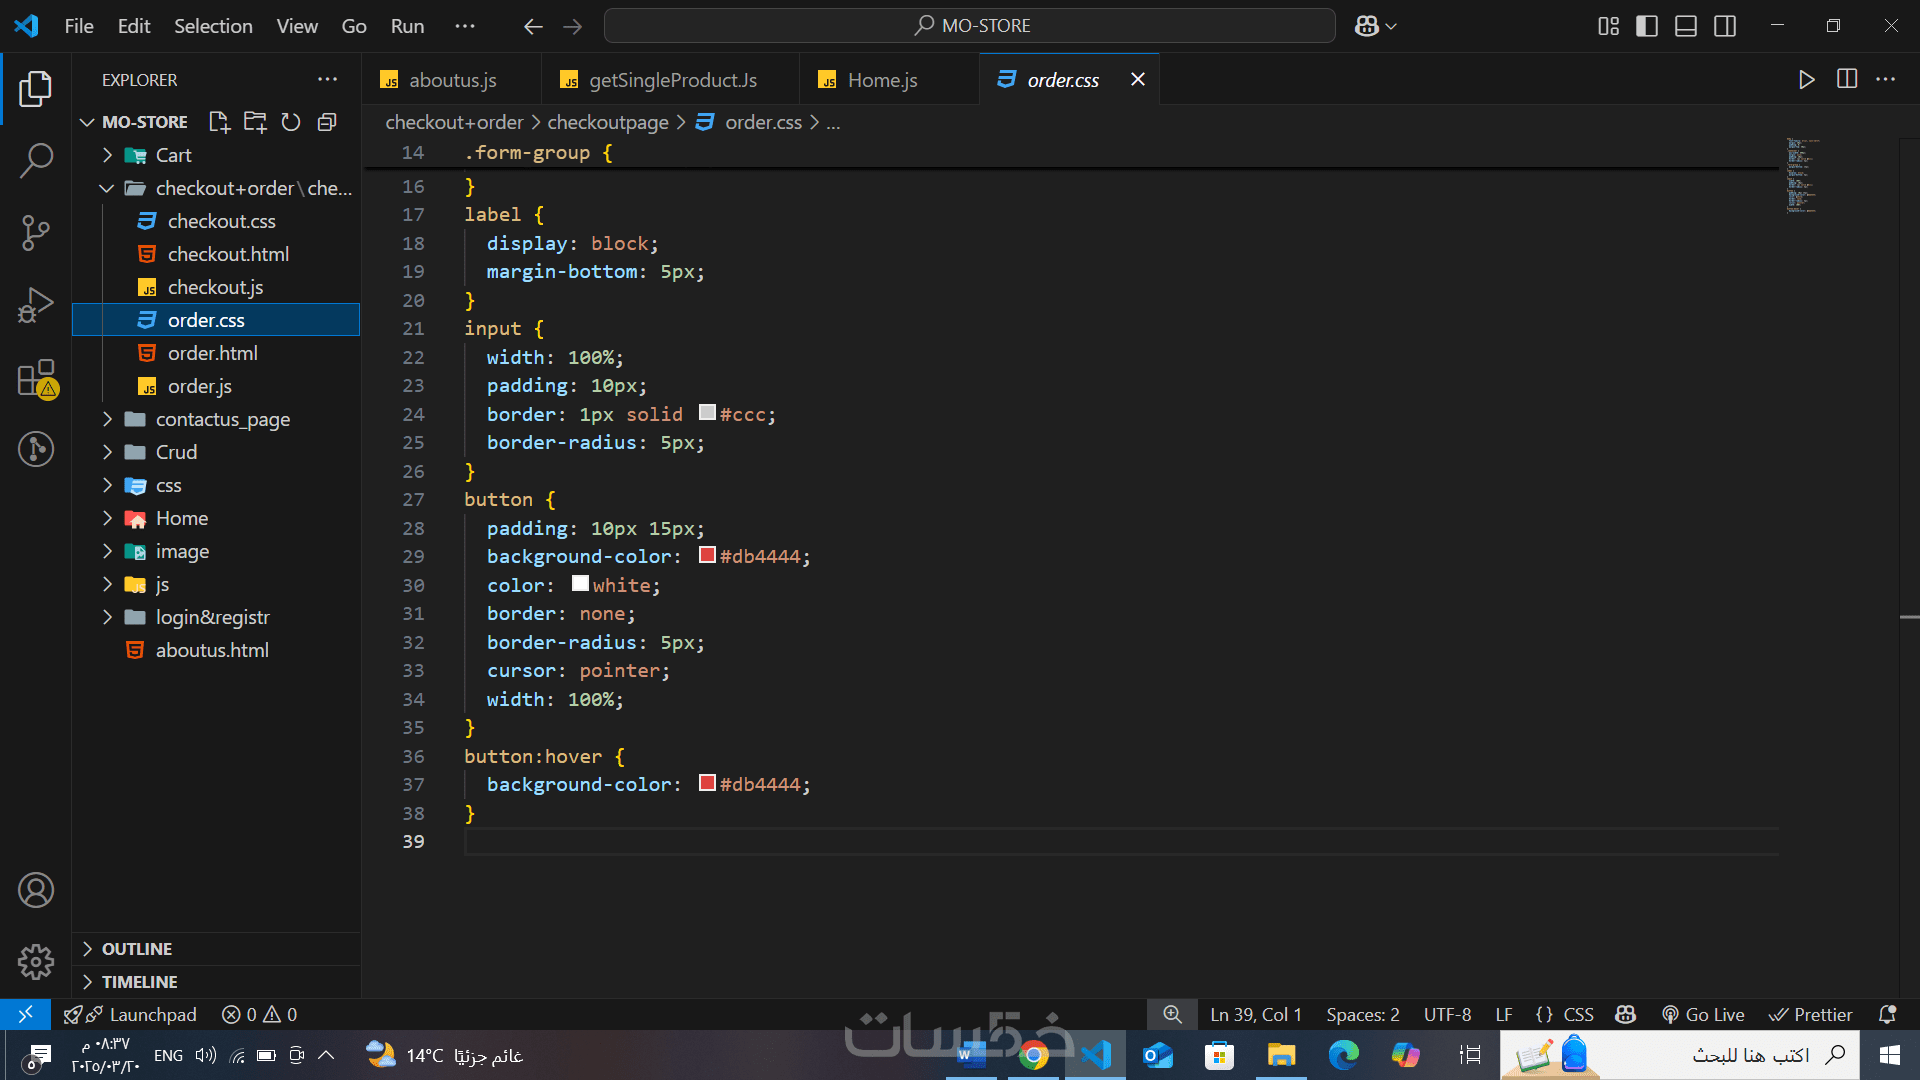Click the MO-STORE command center search box
1920x1080 pixels.
(970, 26)
